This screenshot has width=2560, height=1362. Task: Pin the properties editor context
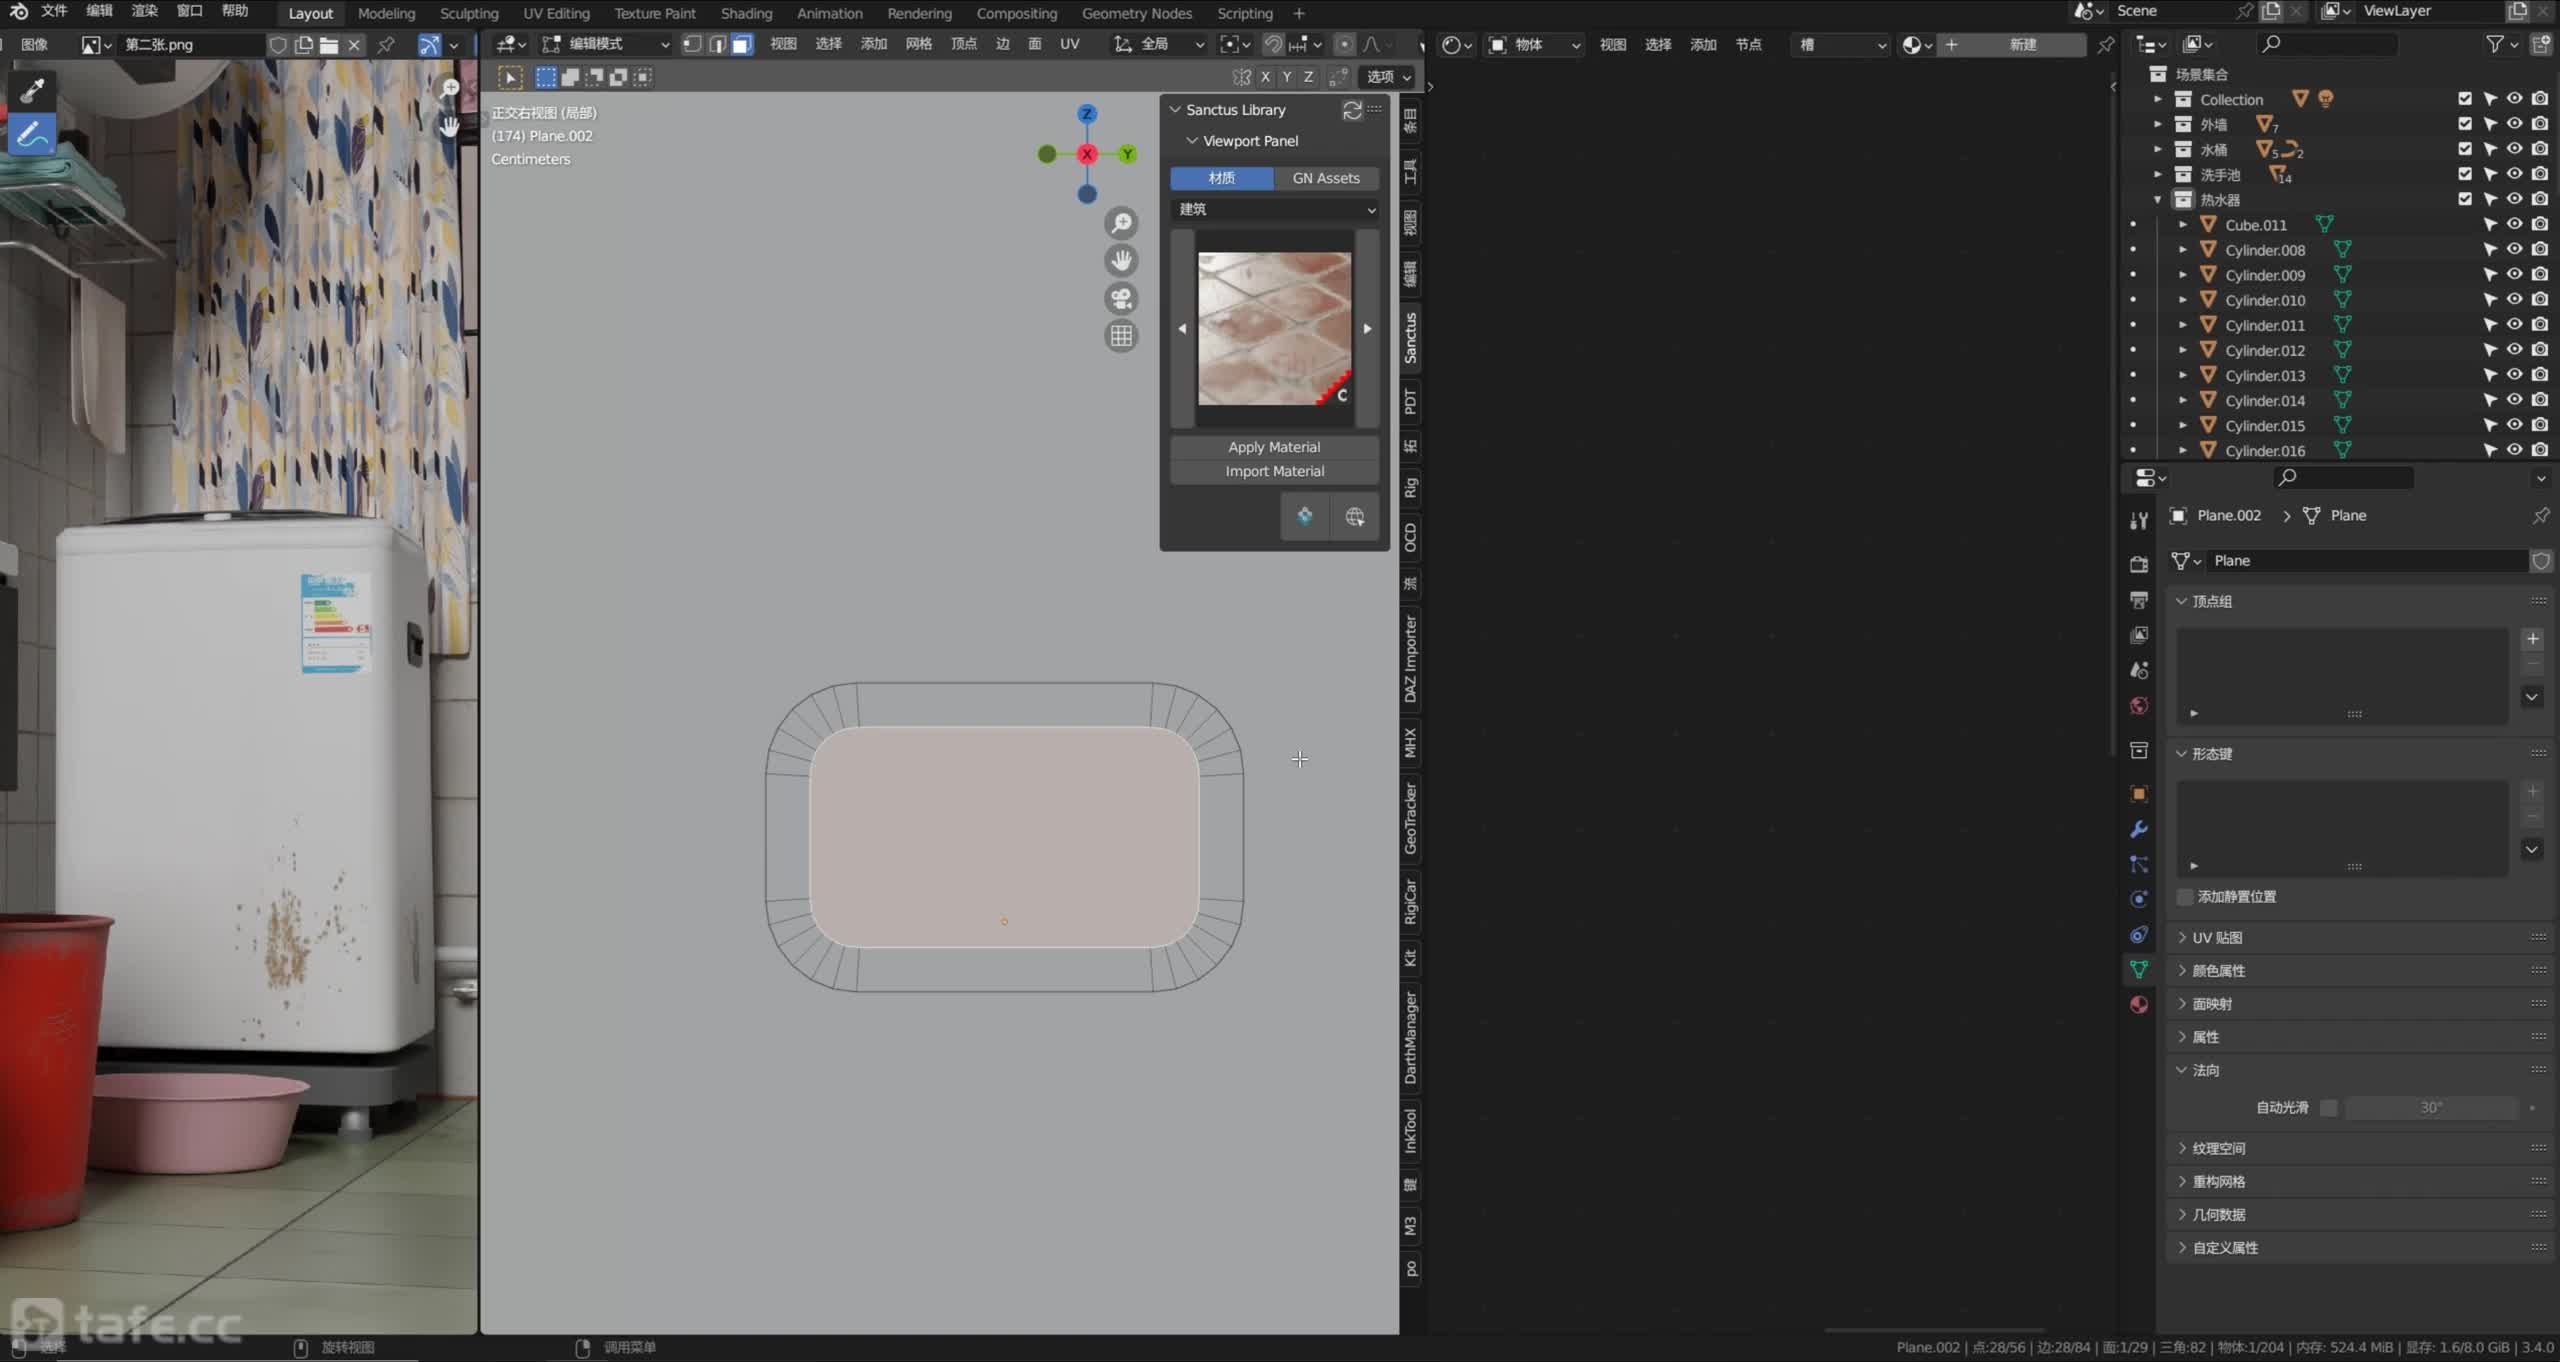[x=2540, y=516]
